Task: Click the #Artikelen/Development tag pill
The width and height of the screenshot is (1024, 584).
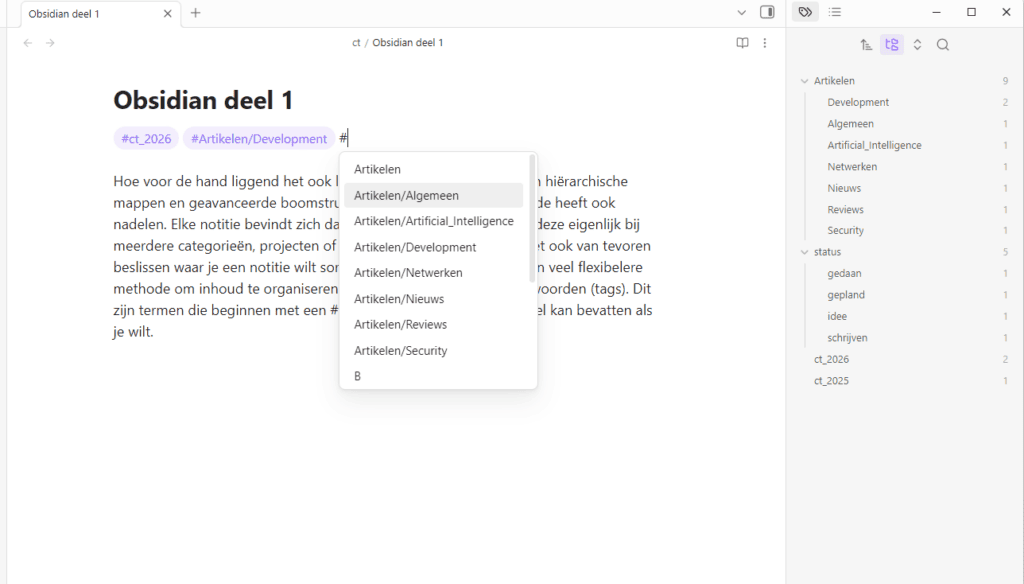Action: click(x=259, y=138)
